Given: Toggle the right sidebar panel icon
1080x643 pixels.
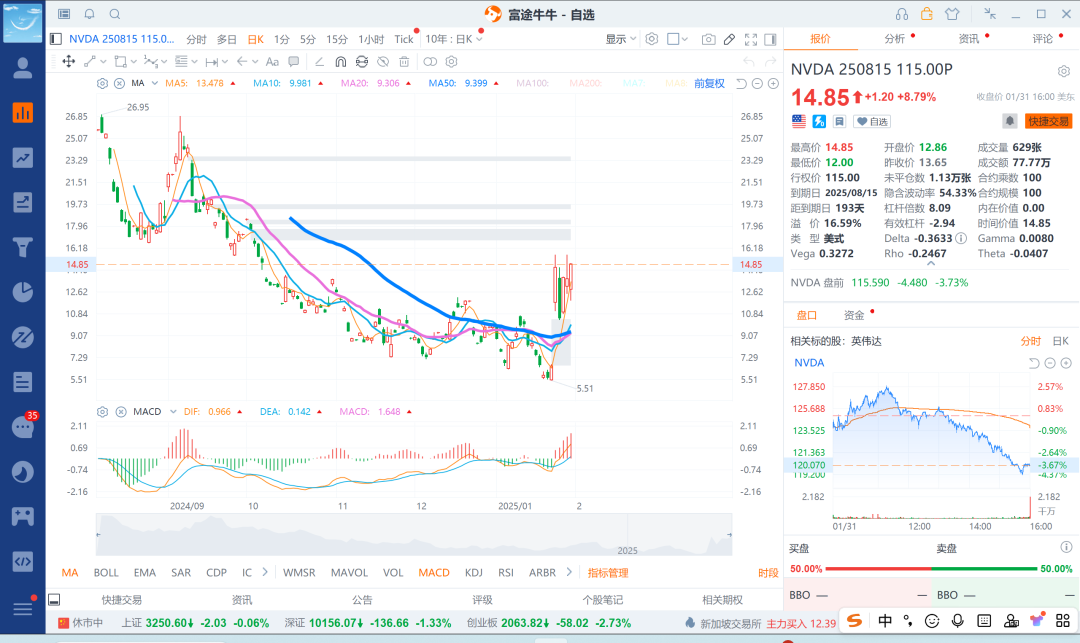Looking at the screenshot, I should click(771, 39).
